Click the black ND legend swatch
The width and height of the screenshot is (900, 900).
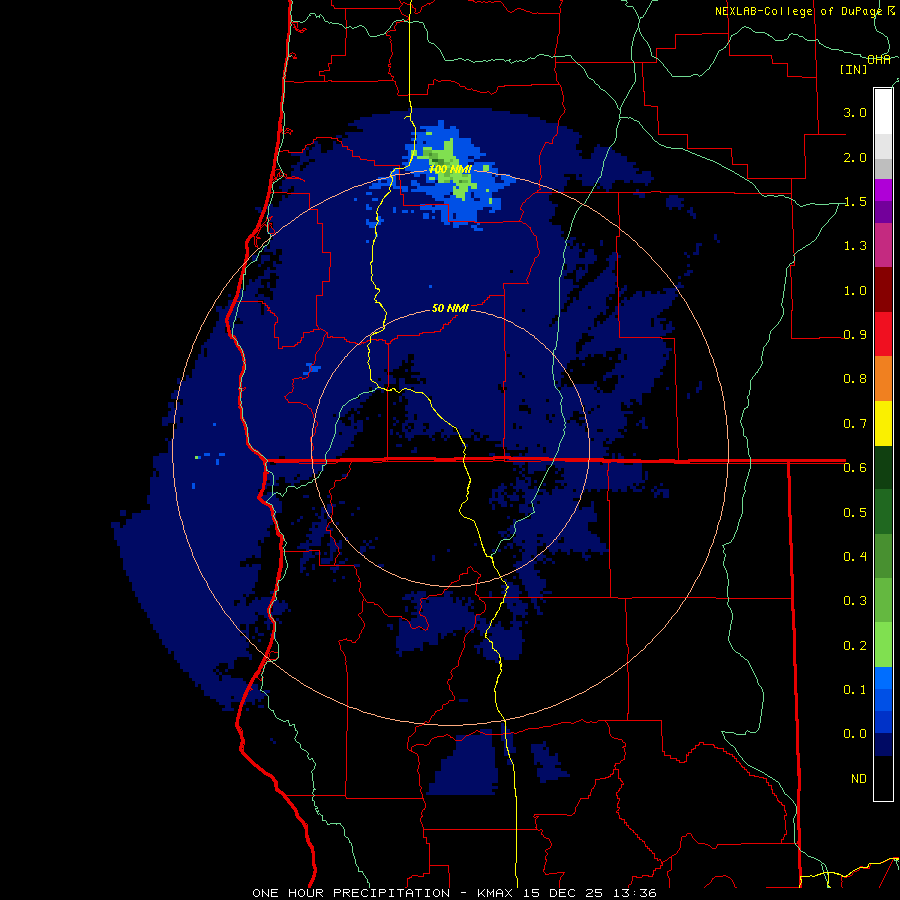pyautogui.click(x=883, y=778)
